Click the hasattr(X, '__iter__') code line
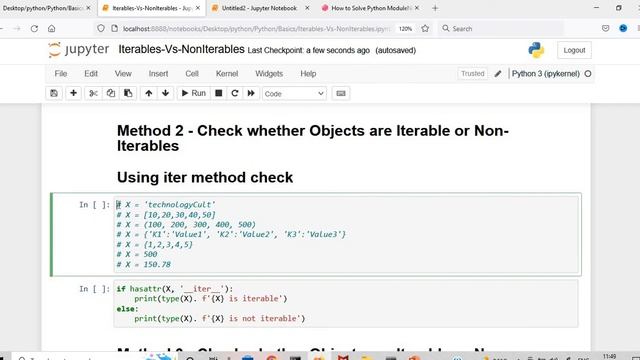Image resolution: width=640 pixels, height=360 pixels. click(x=175, y=289)
